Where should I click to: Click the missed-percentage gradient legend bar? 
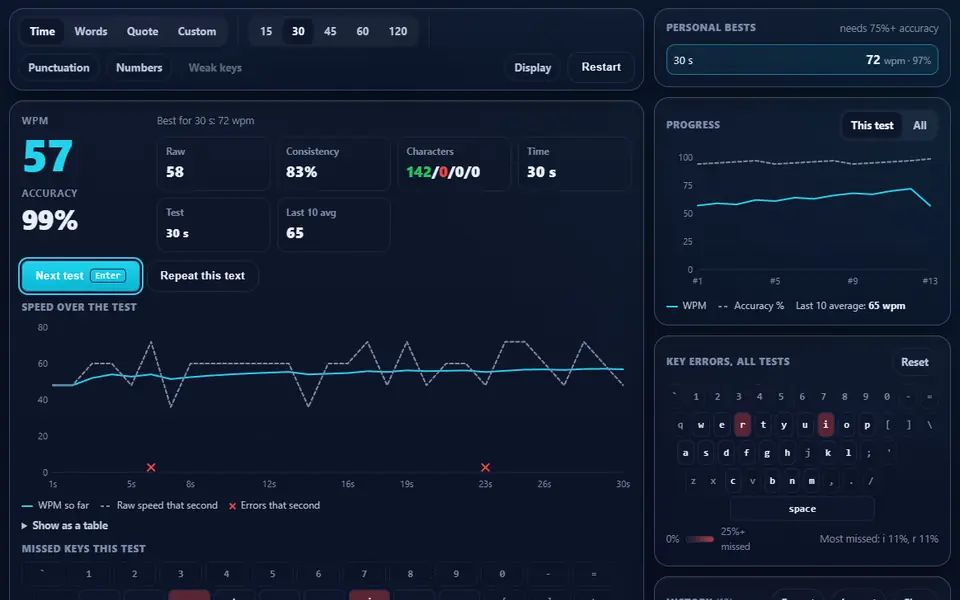click(x=700, y=539)
